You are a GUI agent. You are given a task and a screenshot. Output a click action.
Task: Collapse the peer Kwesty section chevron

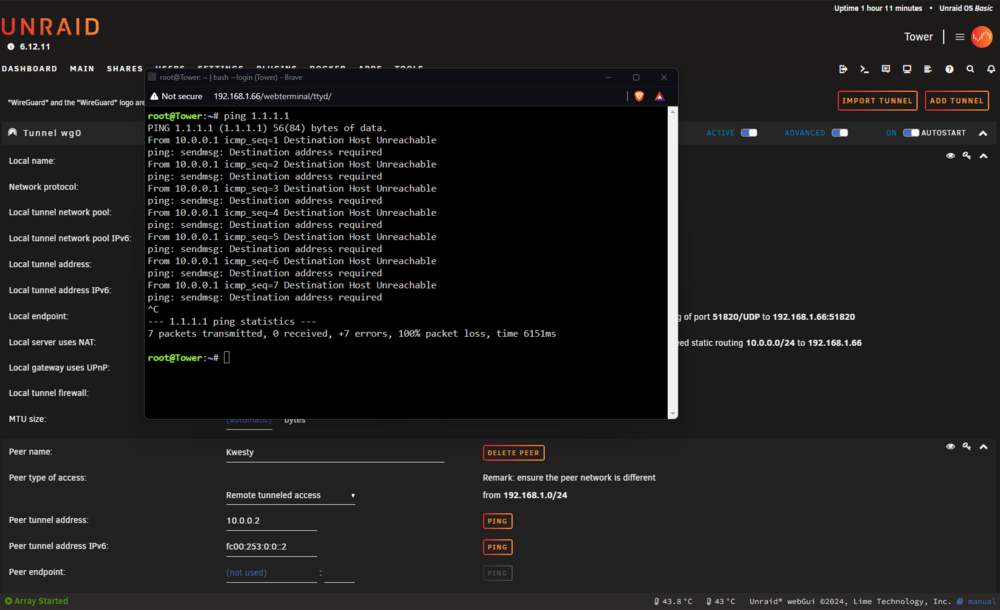(983, 447)
